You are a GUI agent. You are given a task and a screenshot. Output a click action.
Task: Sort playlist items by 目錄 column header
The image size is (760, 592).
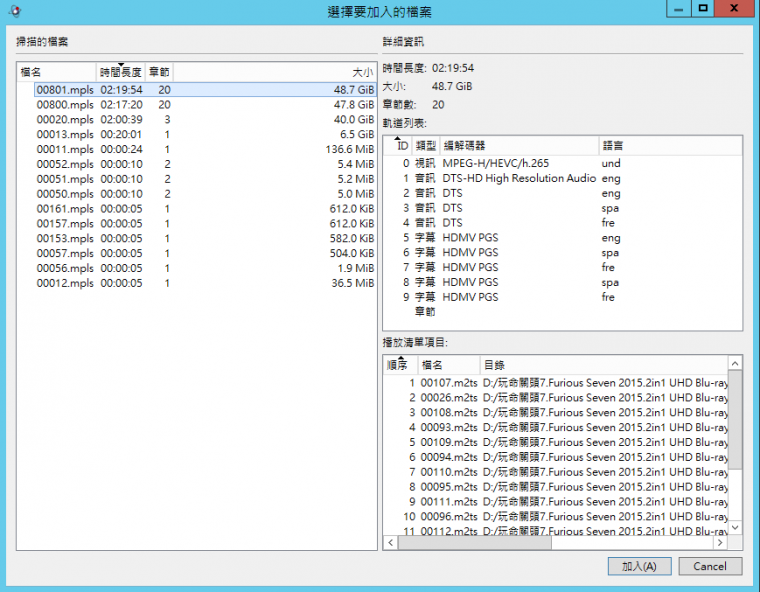(604, 365)
